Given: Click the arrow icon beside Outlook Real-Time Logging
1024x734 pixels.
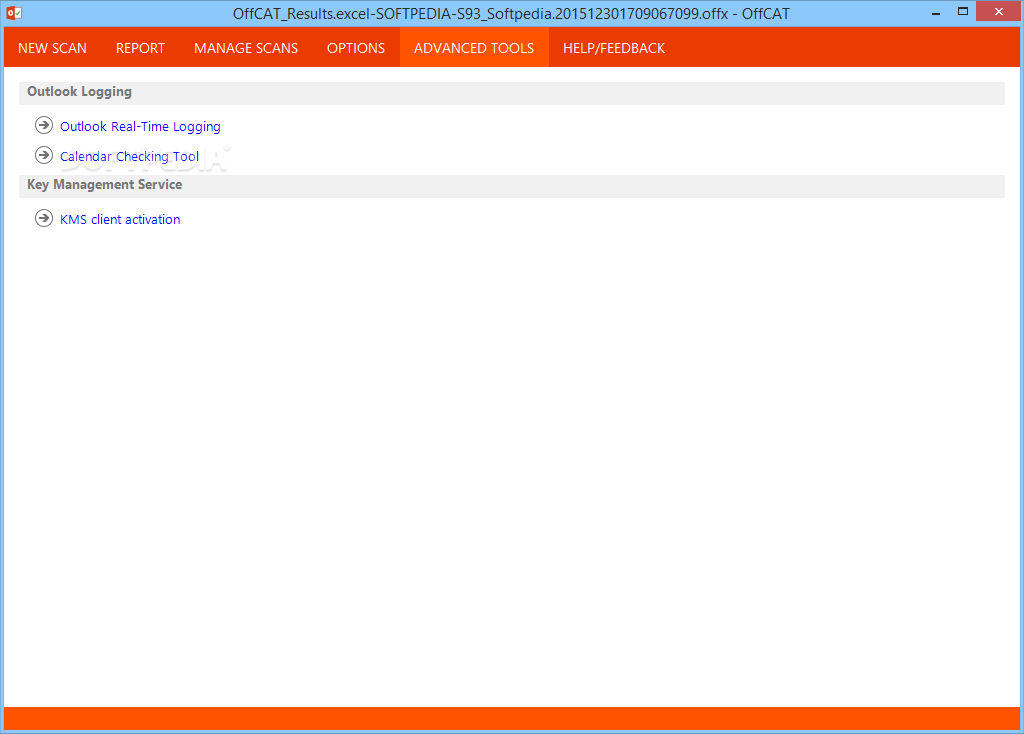Looking at the screenshot, I should pyautogui.click(x=44, y=125).
